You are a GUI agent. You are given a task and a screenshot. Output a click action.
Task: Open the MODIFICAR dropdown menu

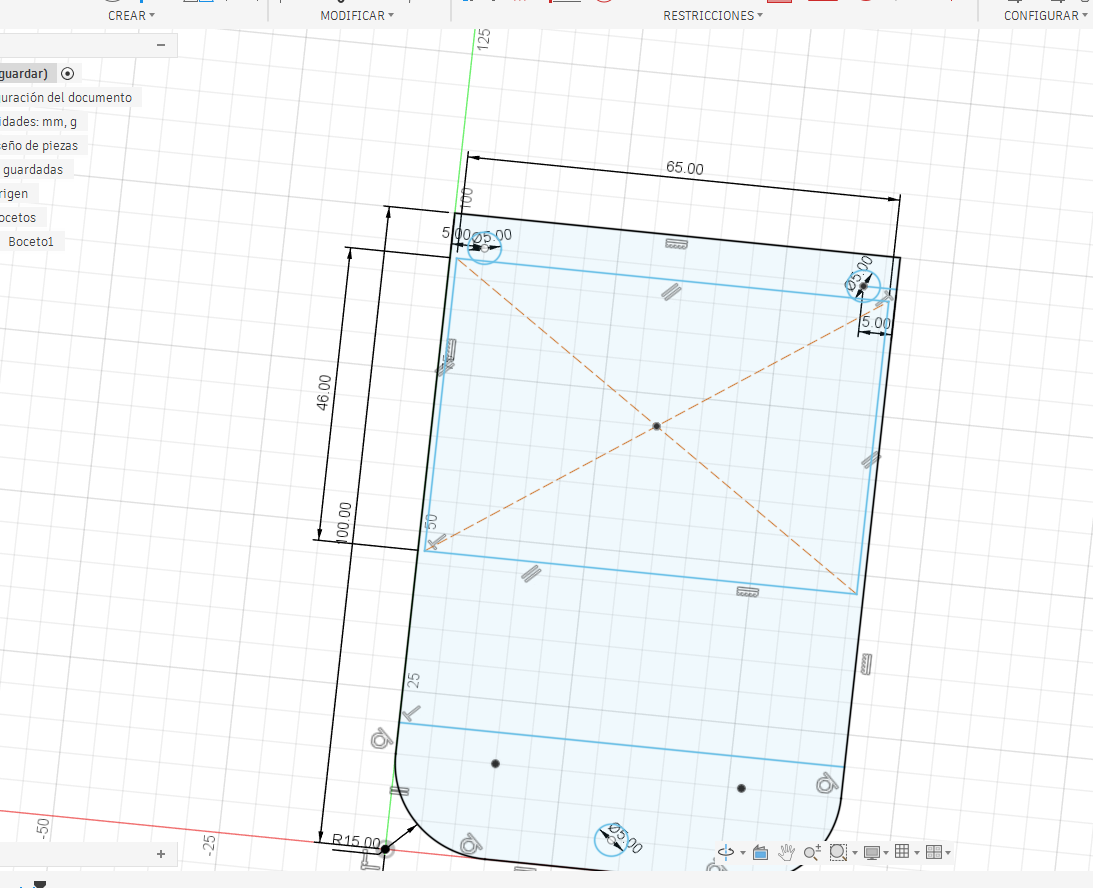point(357,15)
